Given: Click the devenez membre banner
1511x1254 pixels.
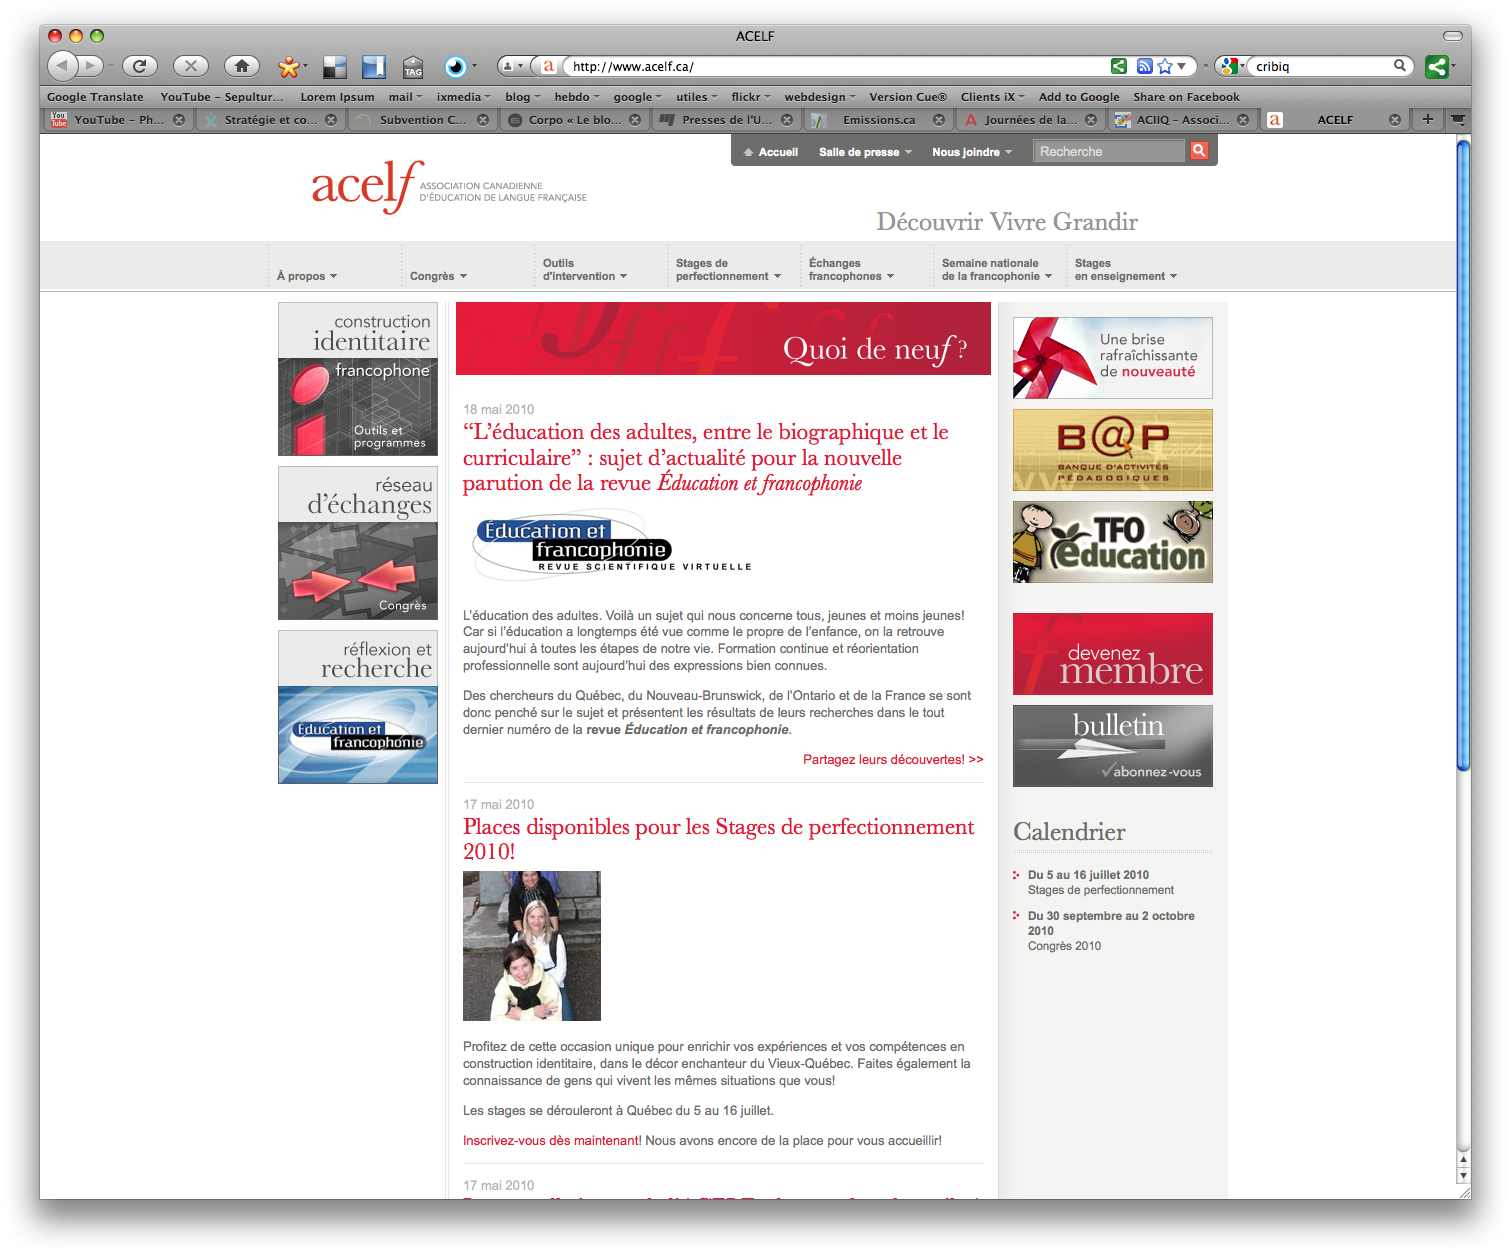Looking at the screenshot, I should (1113, 654).
